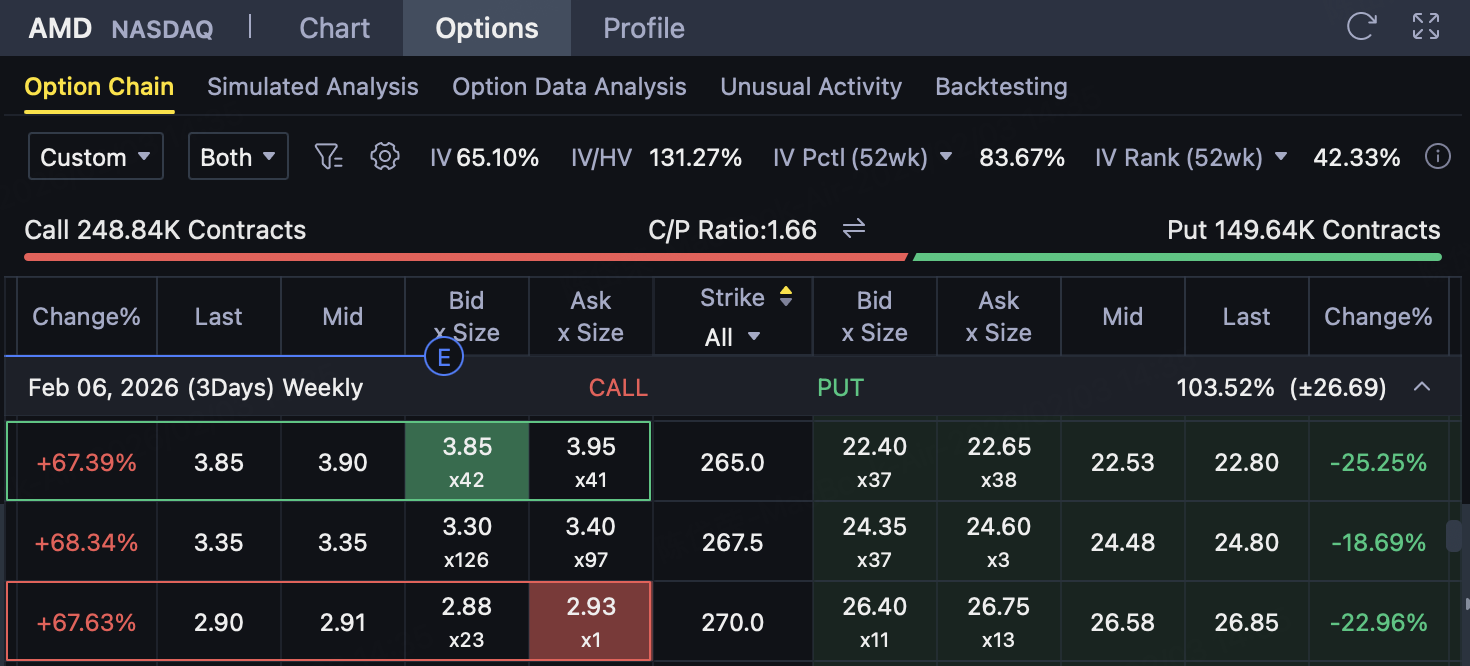Sort by the Strike arrows icon
The width and height of the screenshot is (1470, 666).
786,297
